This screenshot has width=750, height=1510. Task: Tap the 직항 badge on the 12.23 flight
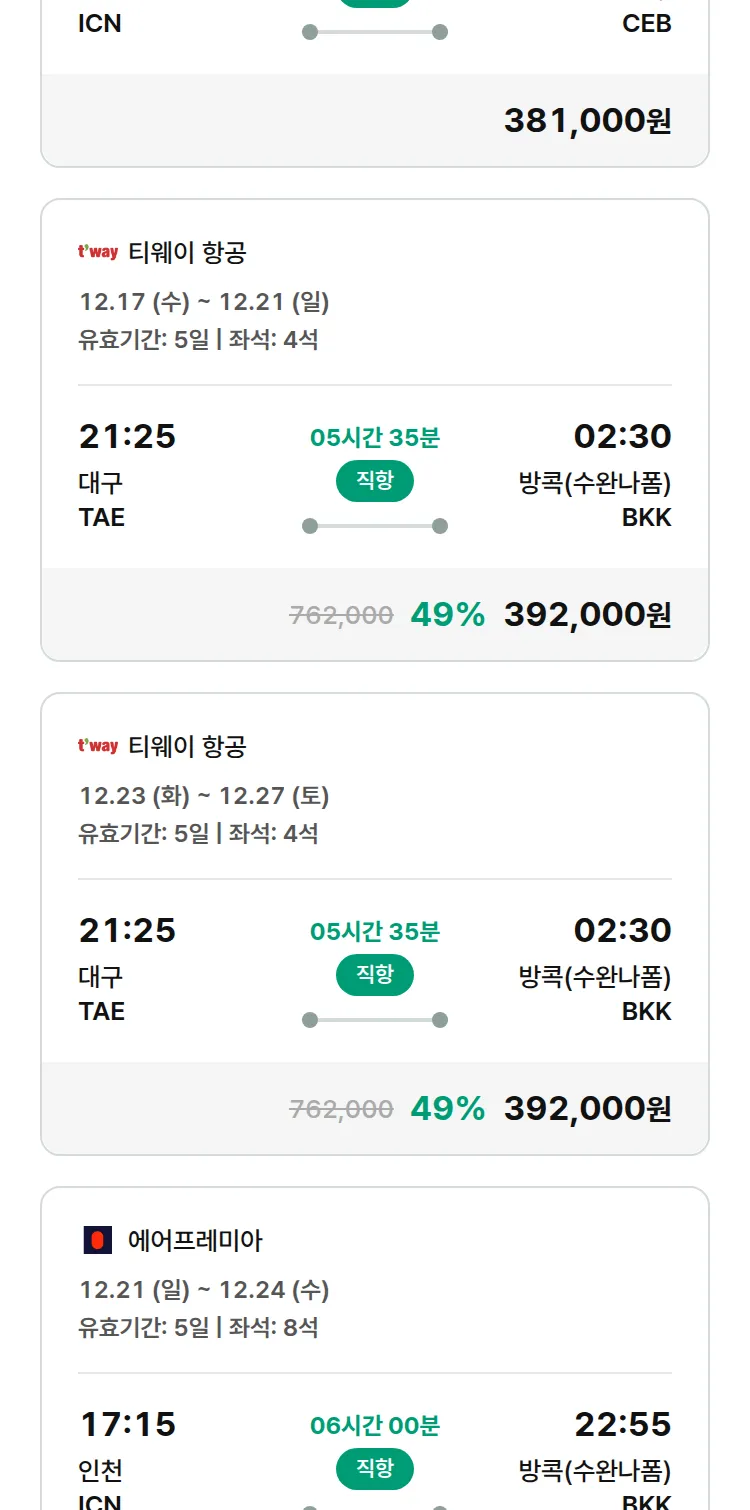[x=375, y=975]
